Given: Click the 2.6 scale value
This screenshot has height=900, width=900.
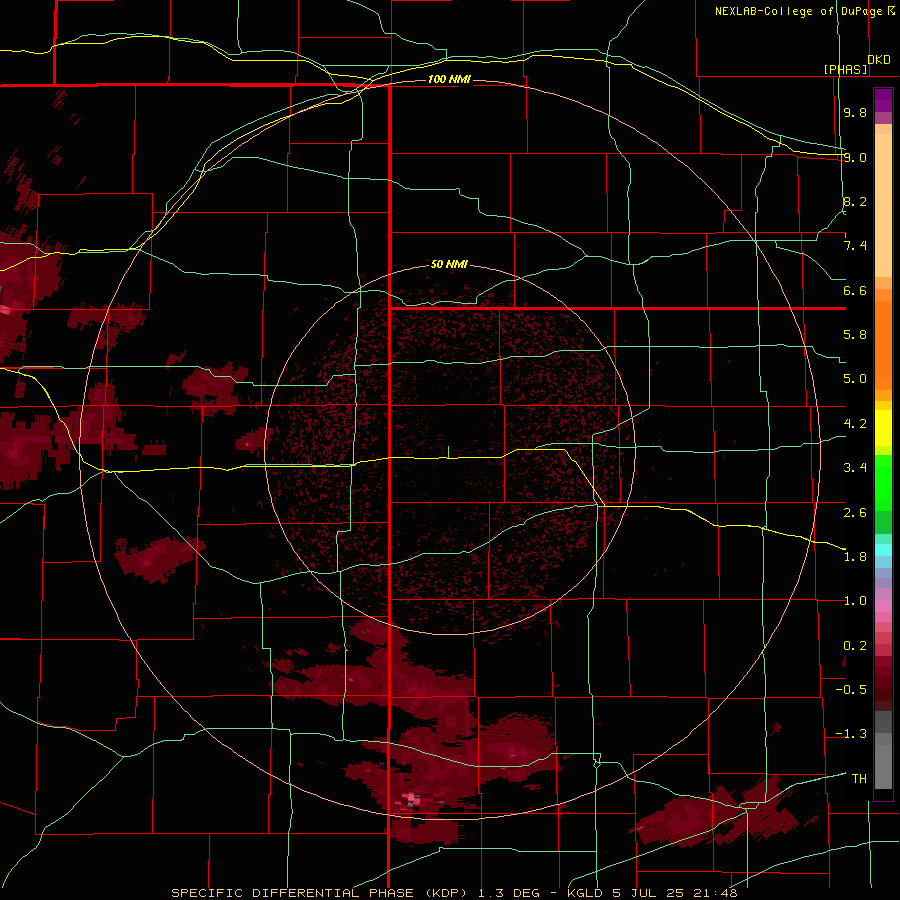Looking at the screenshot, I should click(x=855, y=513).
